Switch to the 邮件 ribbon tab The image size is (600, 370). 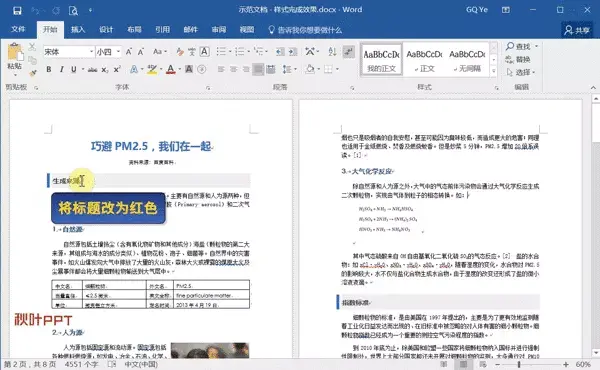191,29
